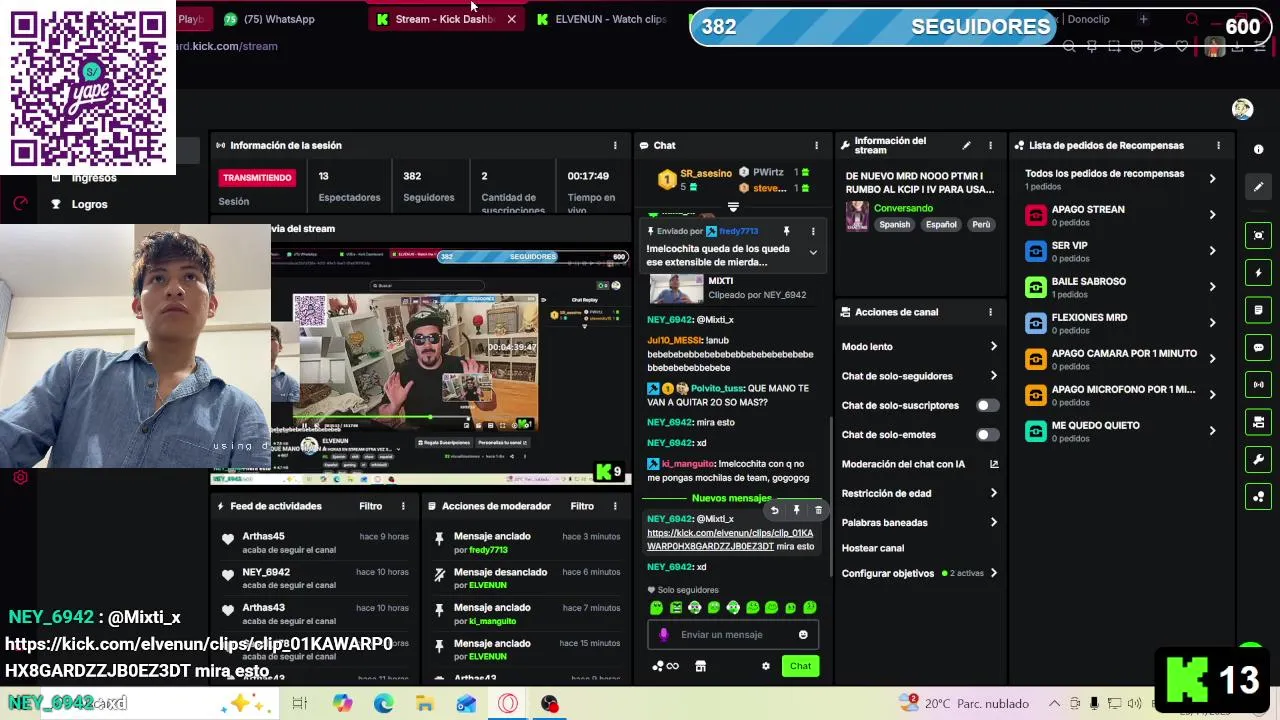The width and height of the screenshot is (1280, 720).
Task: Expand Palabras baneadas options
Action: coord(994,522)
